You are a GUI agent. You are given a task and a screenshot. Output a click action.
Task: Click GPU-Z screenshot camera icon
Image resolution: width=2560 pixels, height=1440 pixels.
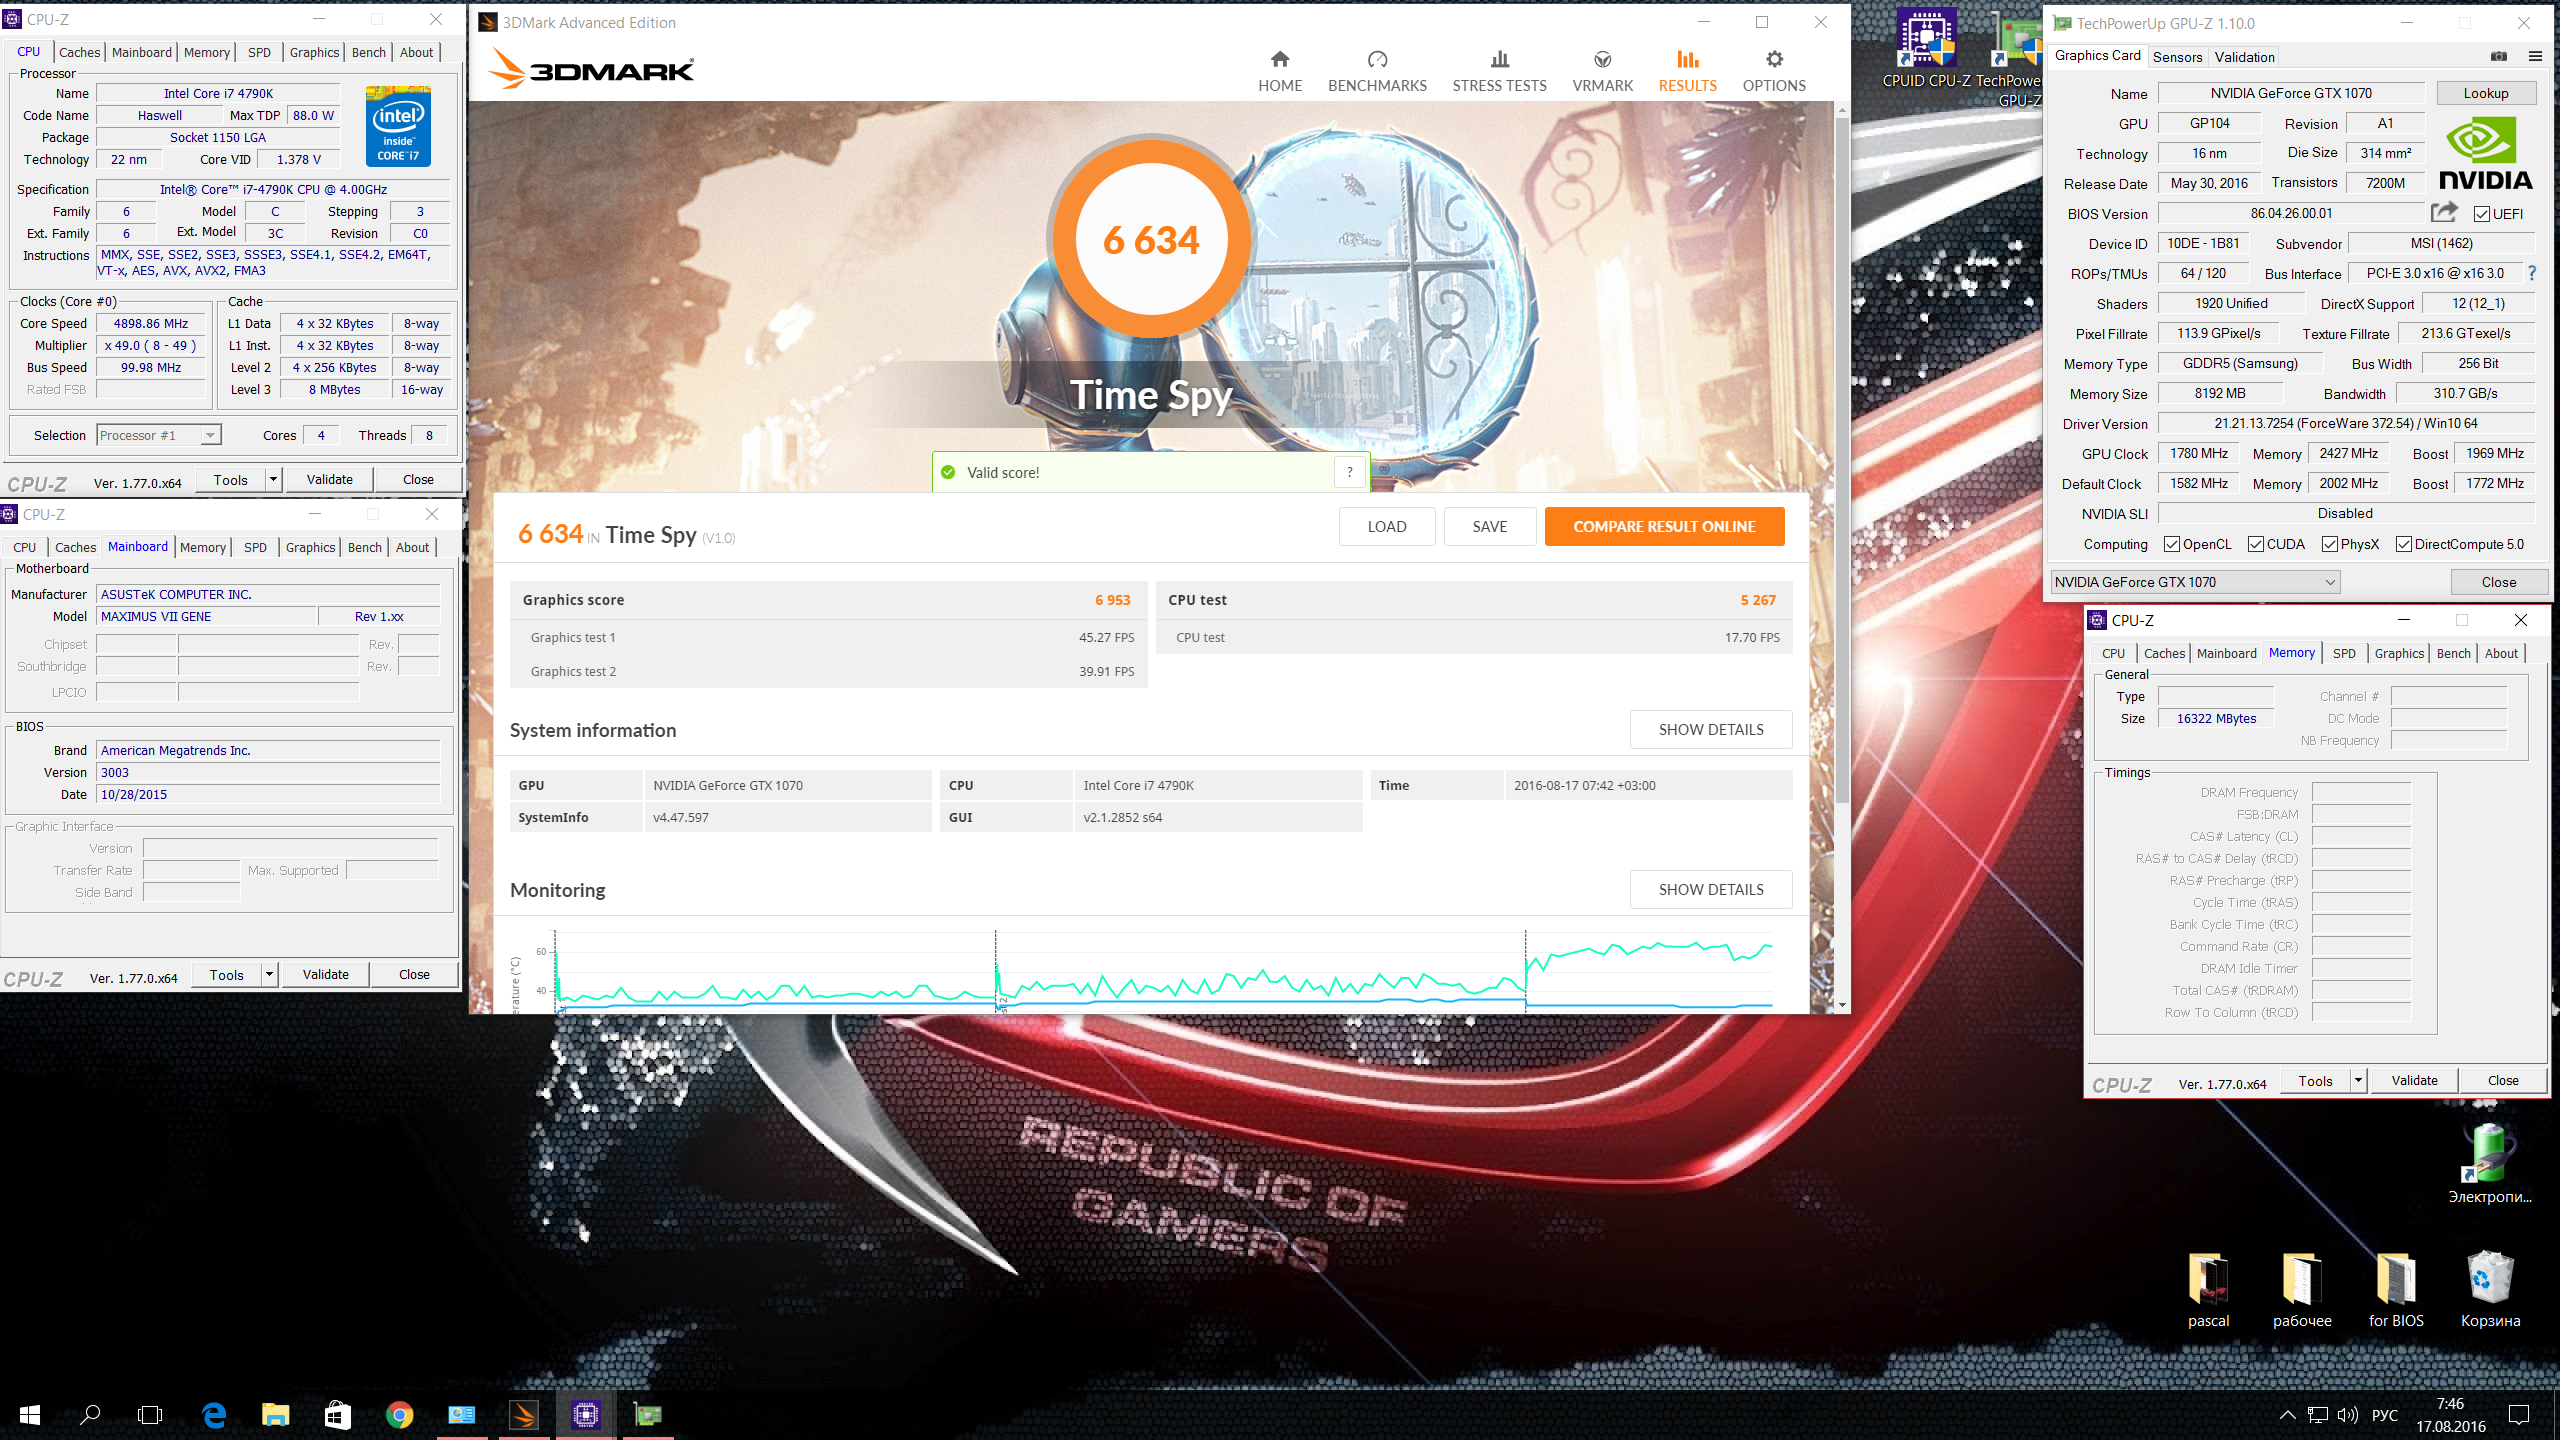click(2498, 56)
